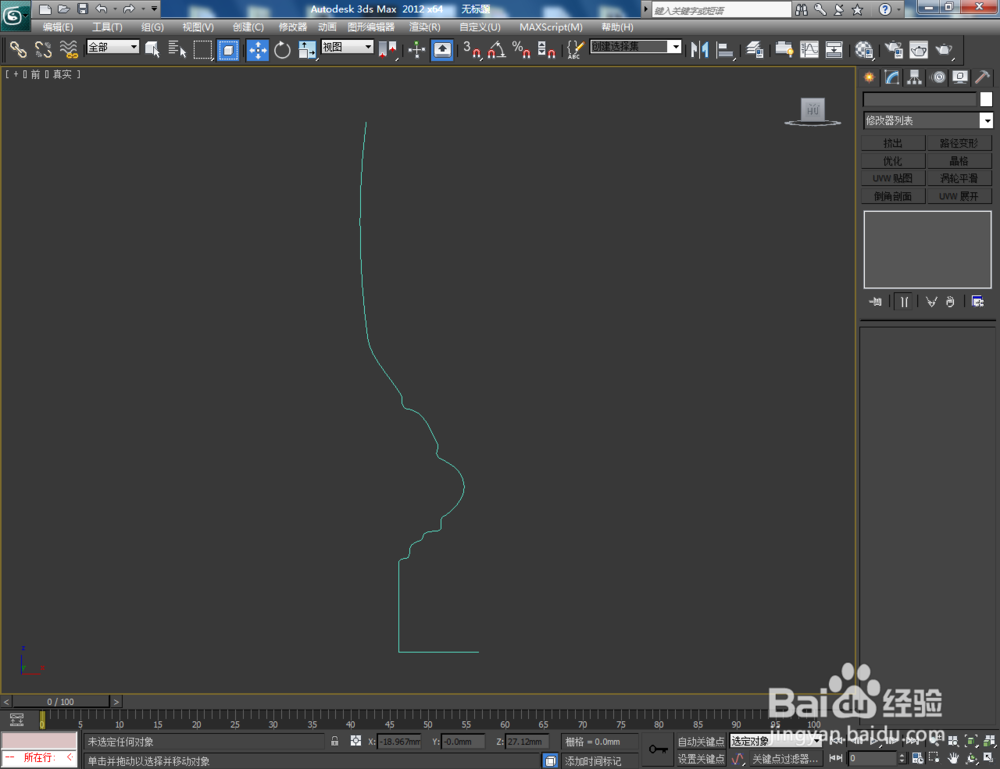Click the 倒角剖面 modifier button
1000x769 pixels.
[893, 196]
